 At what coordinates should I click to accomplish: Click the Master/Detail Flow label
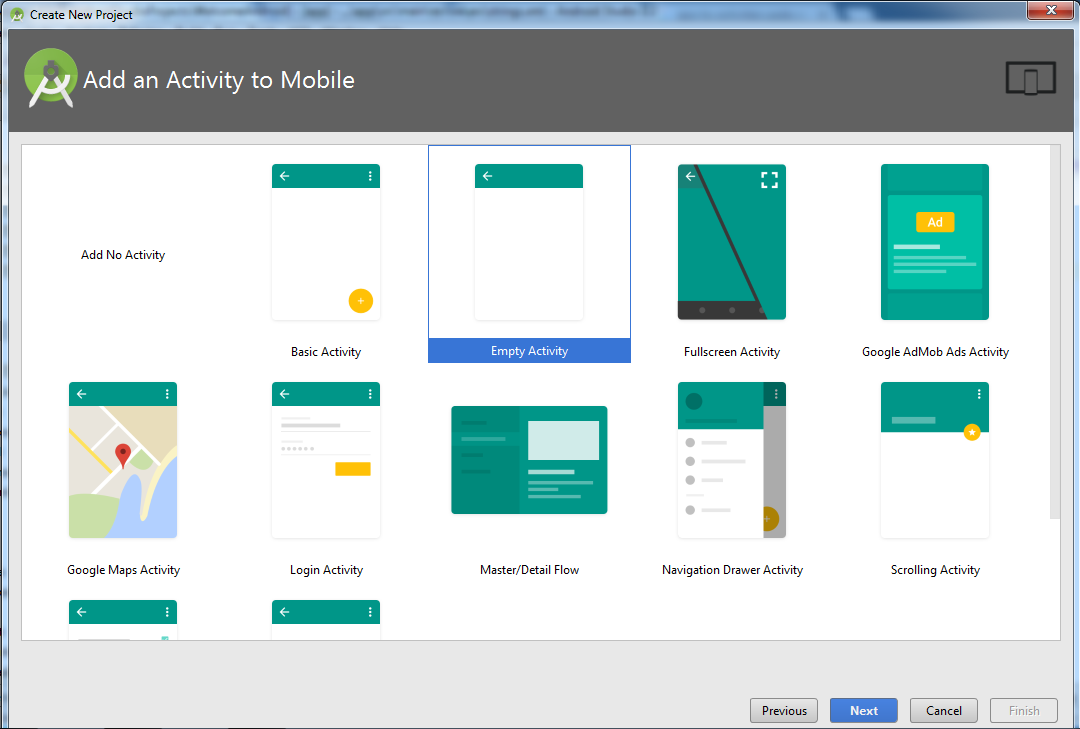click(x=529, y=570)
